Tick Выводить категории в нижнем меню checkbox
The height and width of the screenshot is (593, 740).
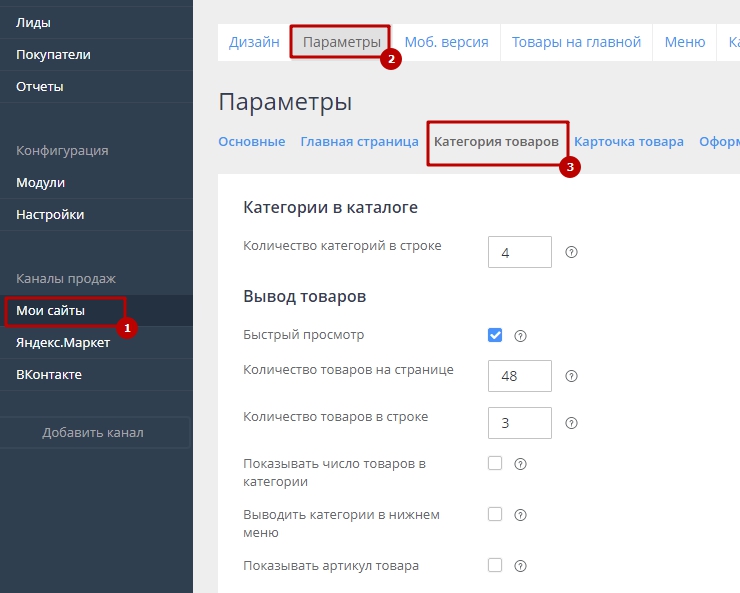pos(495,514)
